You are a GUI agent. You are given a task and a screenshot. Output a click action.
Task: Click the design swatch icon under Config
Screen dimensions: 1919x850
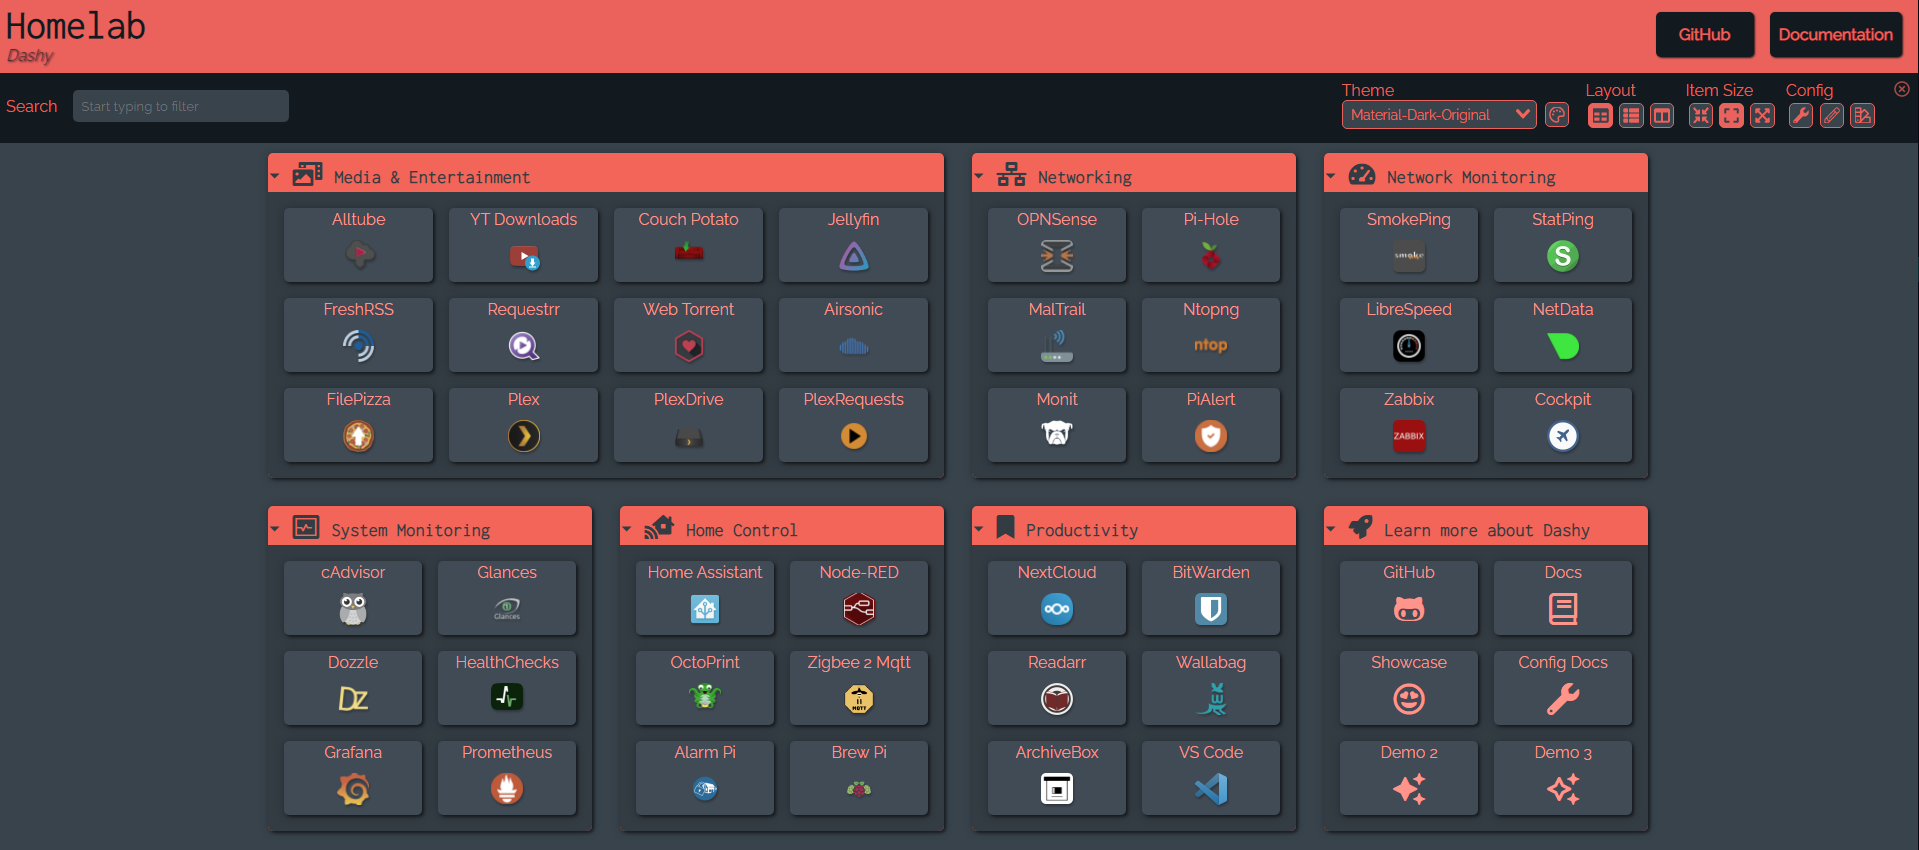(1863, 116)
